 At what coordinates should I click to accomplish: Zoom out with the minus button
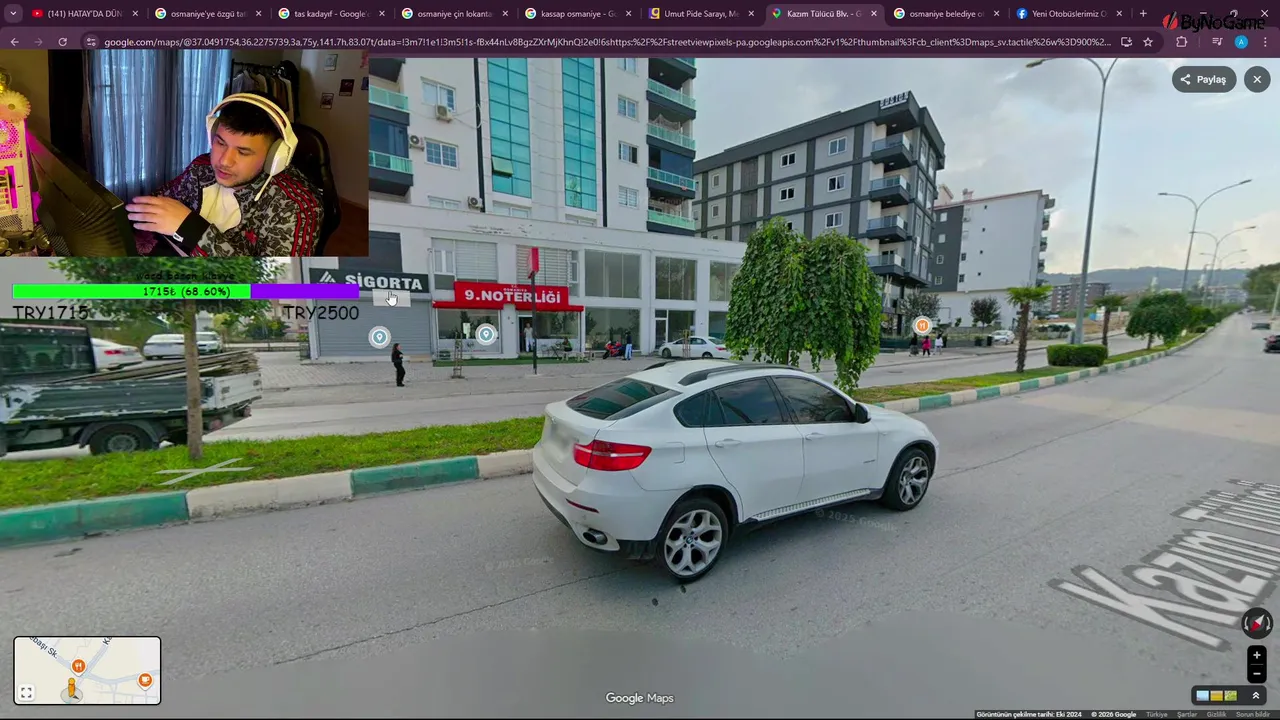(x=1257, y=673)
